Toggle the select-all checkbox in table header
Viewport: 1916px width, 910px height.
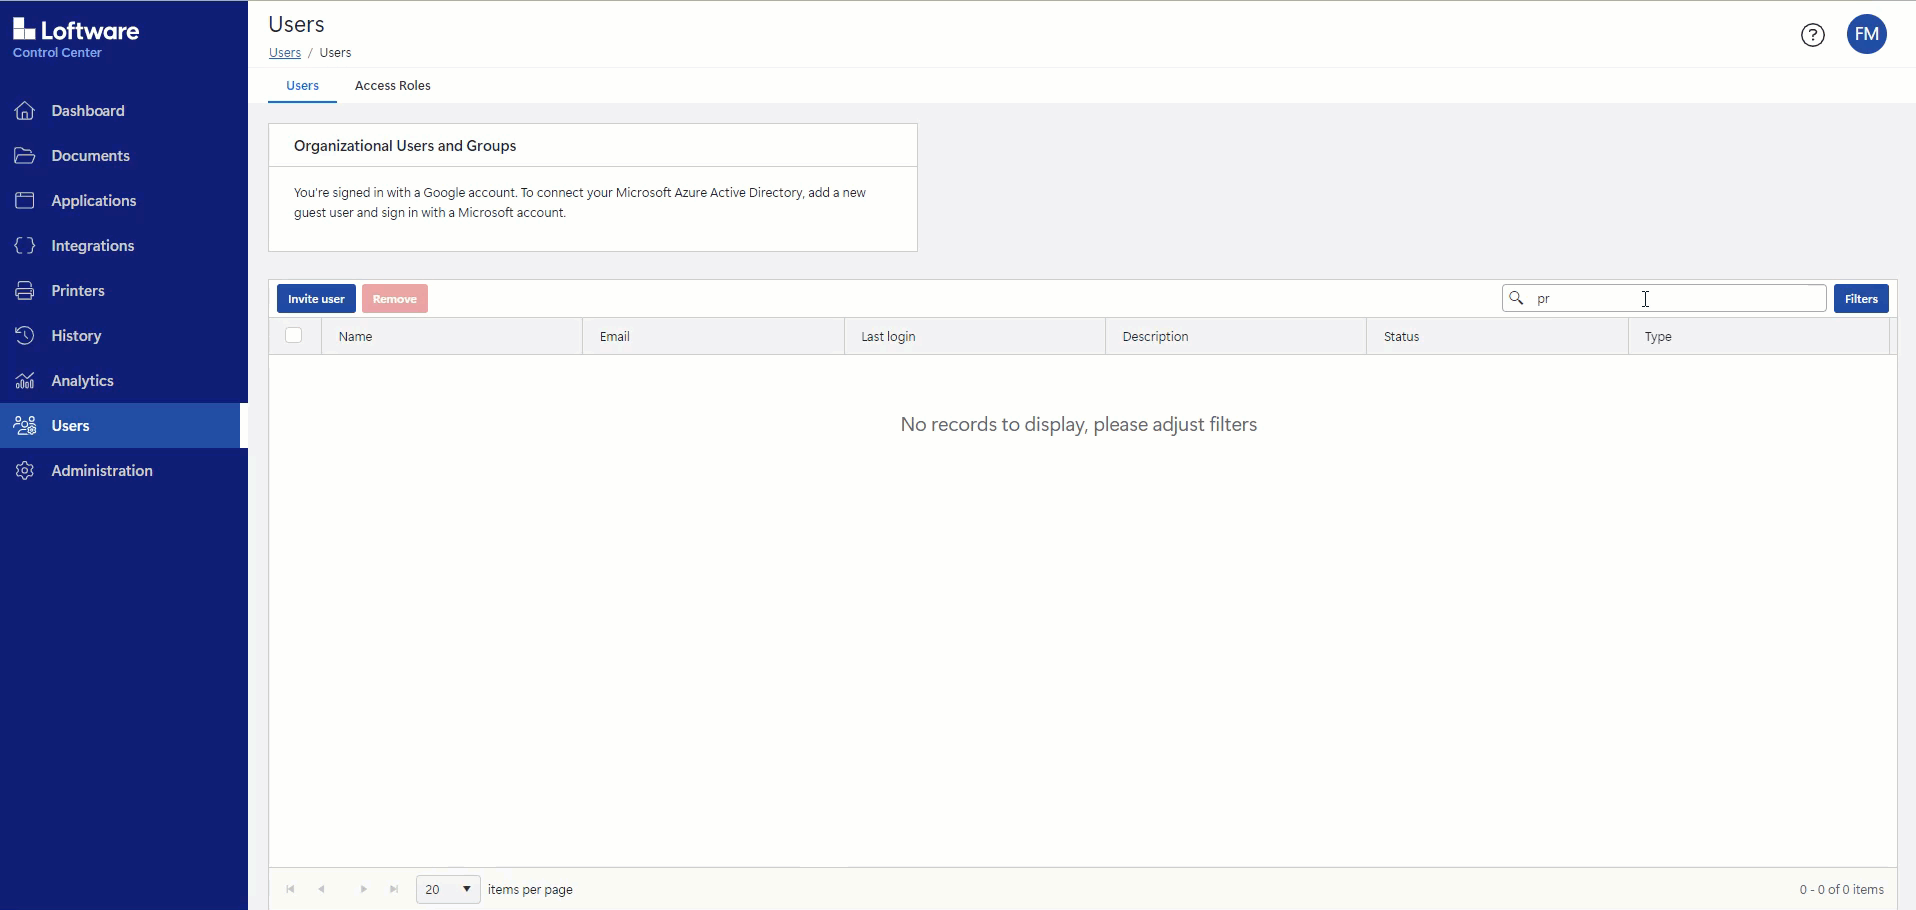294,335
